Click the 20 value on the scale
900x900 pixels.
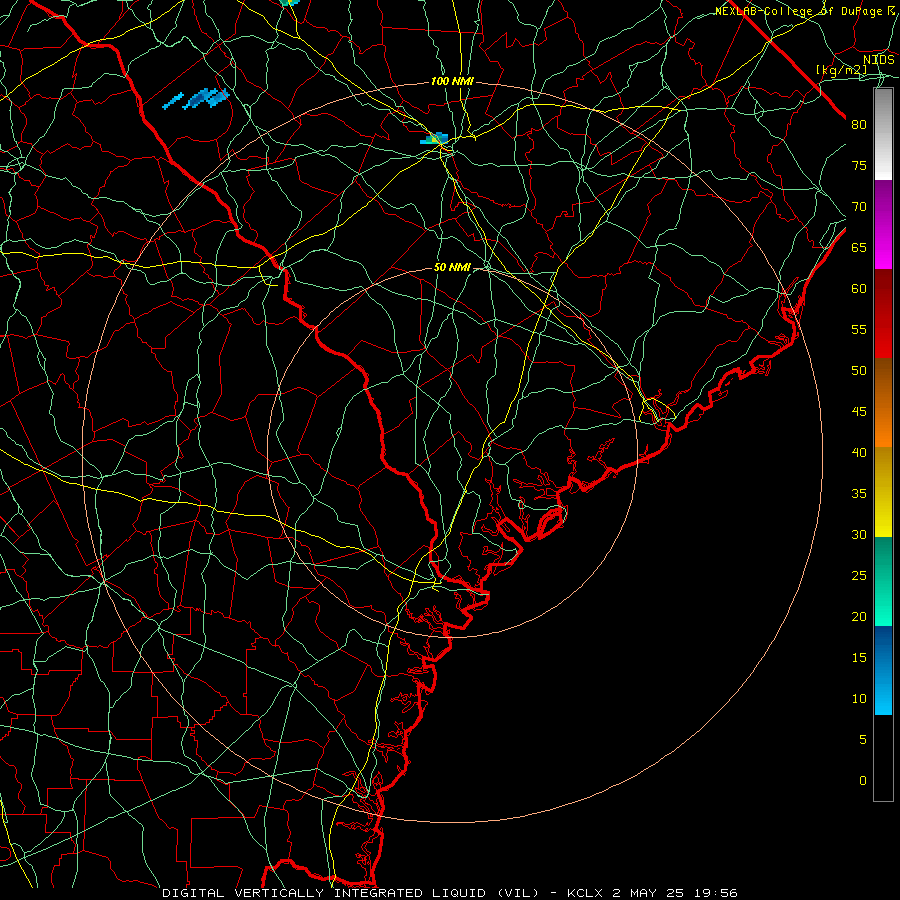coord(859,616)
